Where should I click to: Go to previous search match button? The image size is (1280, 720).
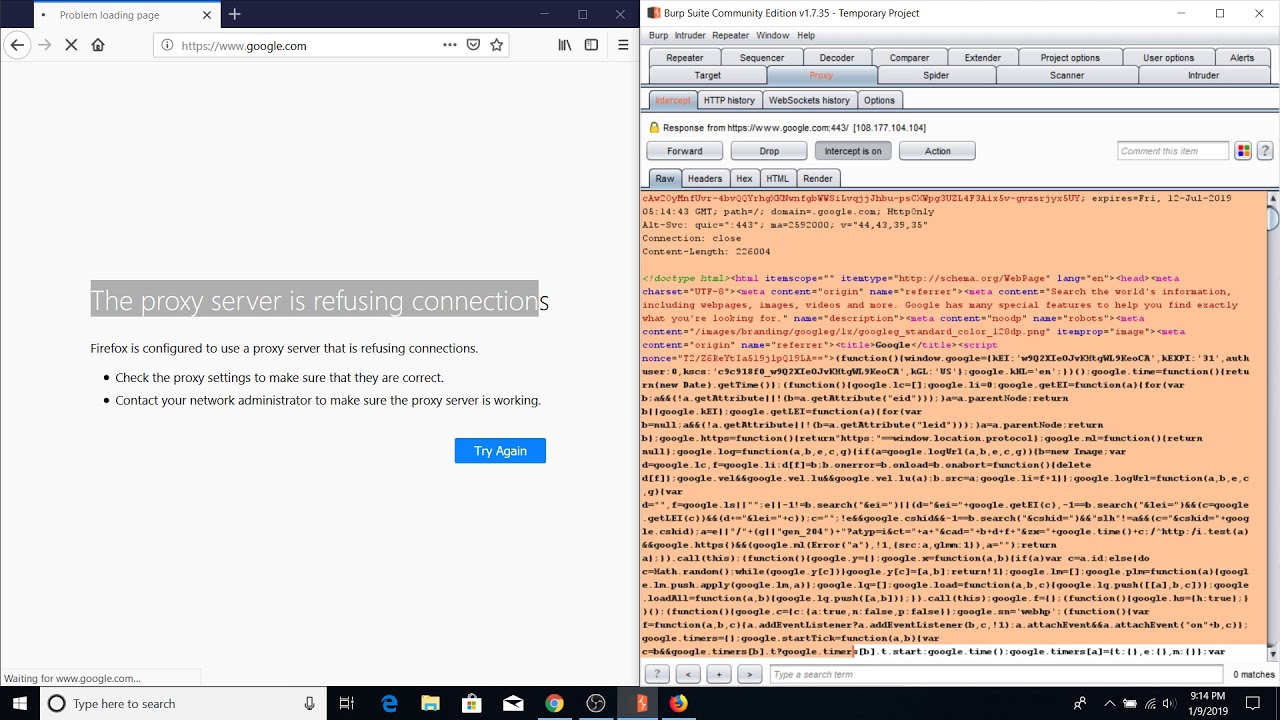pyautogui.click(x=688, y=674)
